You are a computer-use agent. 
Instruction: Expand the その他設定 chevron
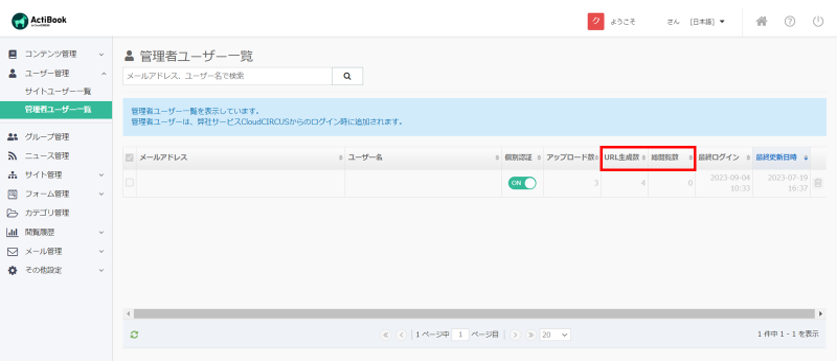(x=101, y=270)
